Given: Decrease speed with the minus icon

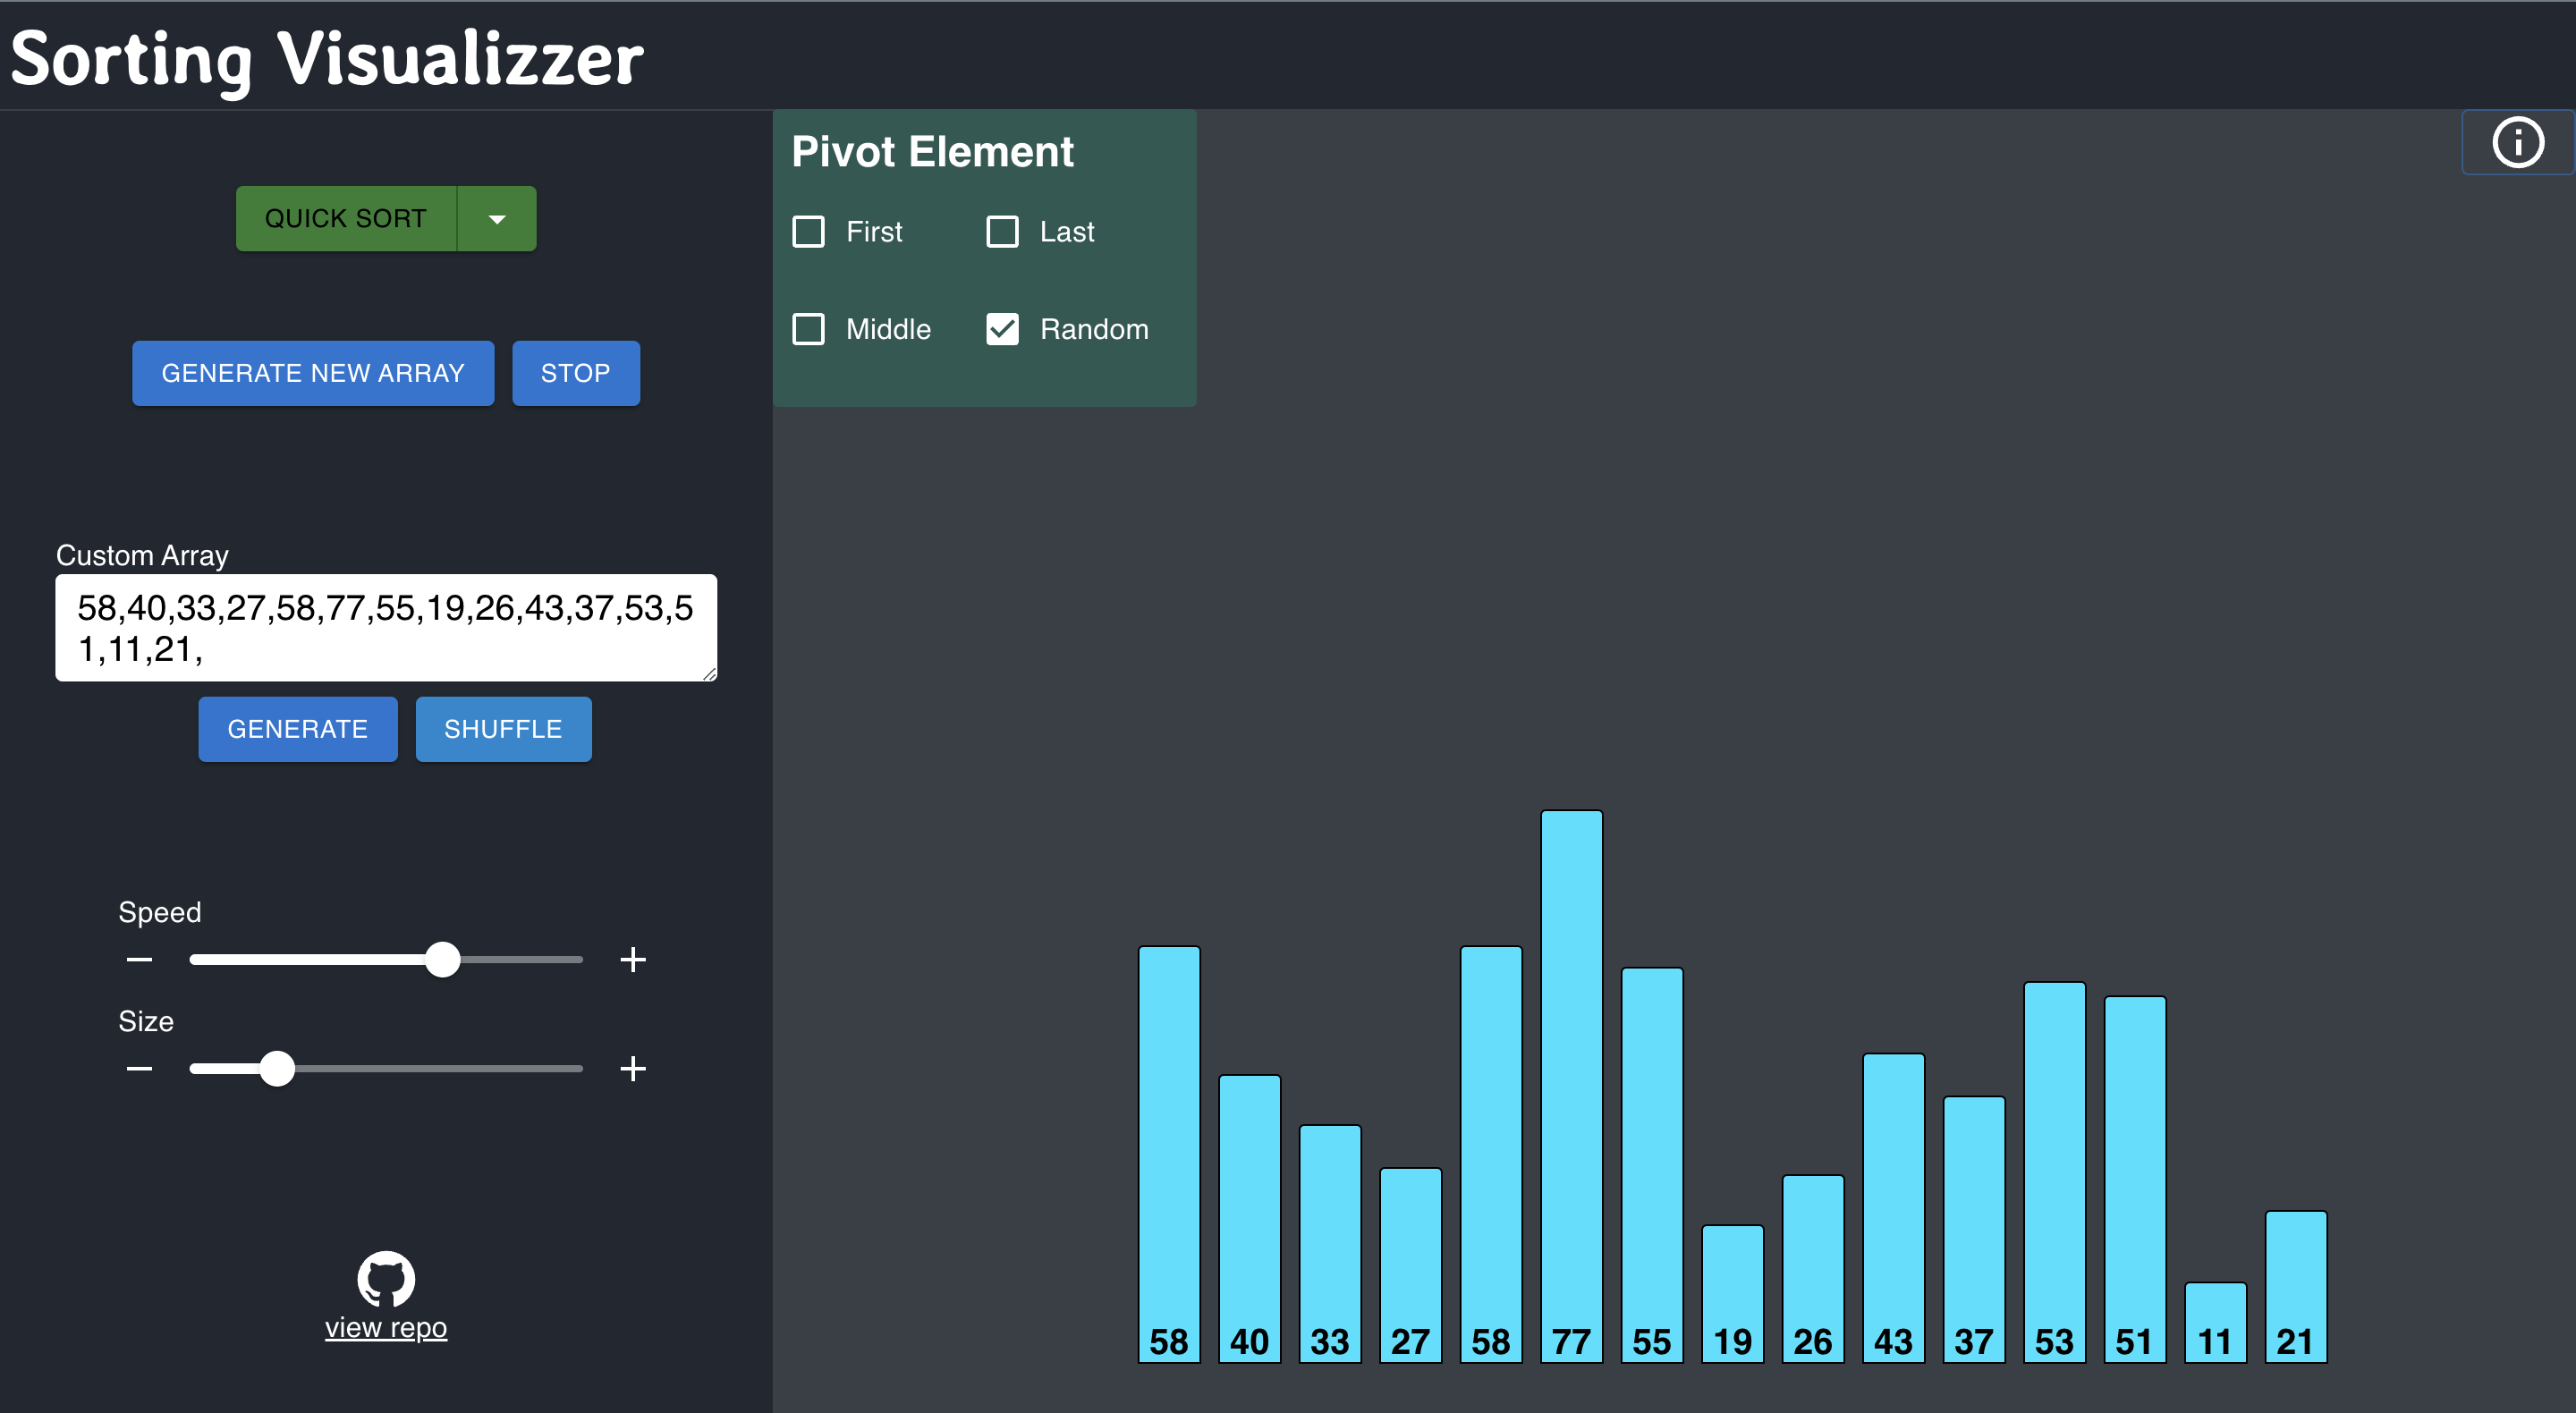Looking at the screenshot, I should tap(140, 960).
